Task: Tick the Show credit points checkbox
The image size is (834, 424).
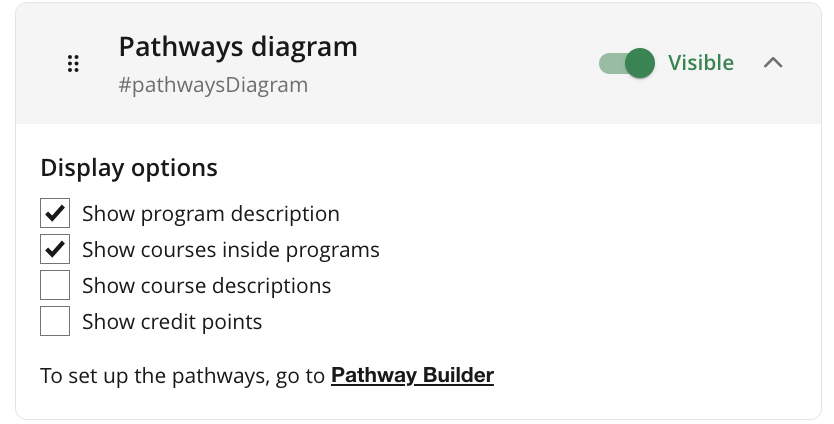Action: click(x=55, y=322)
